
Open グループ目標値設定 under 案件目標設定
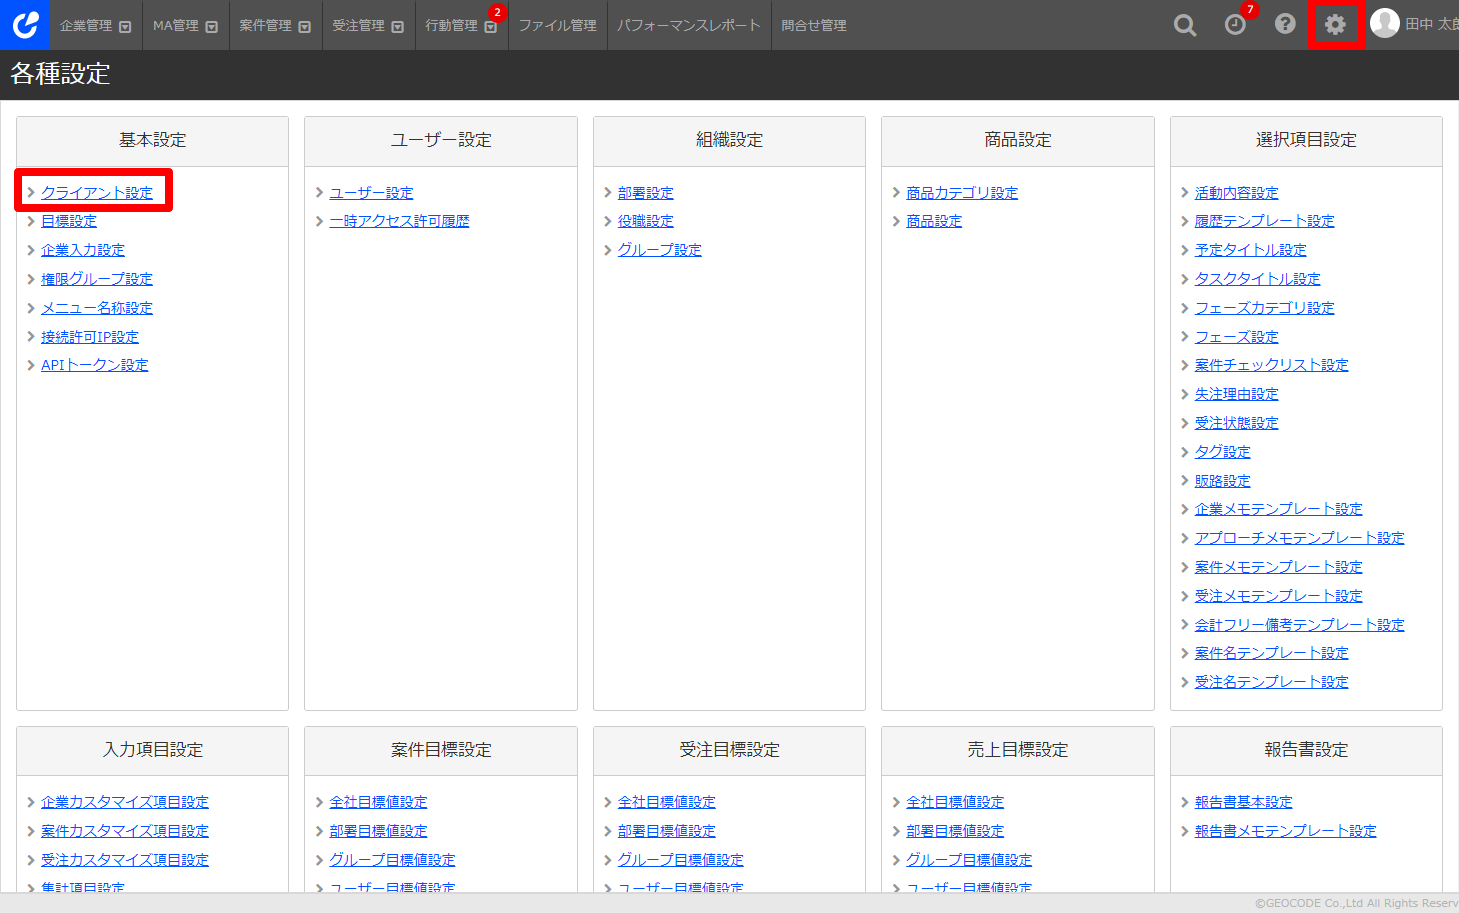click(392, 860)
